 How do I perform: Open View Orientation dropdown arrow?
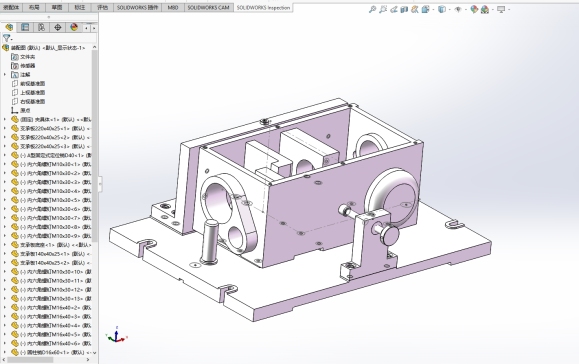[433, 10]
